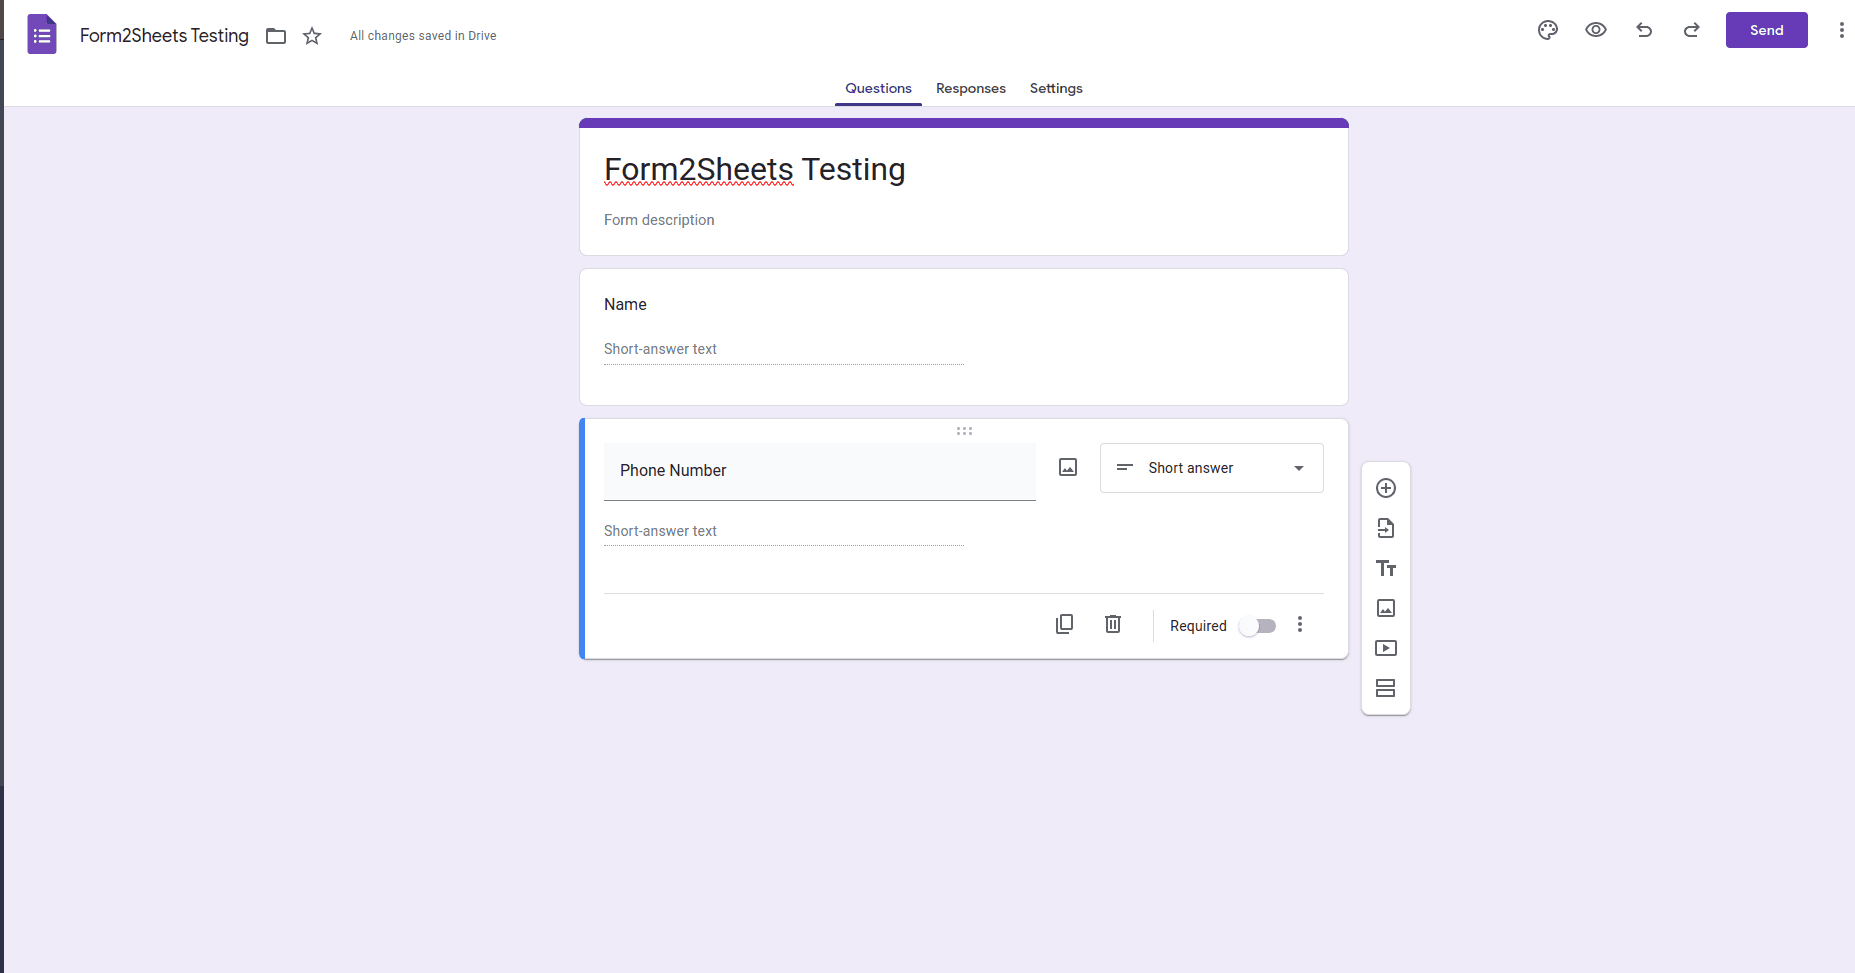
Task: Click the Form description field
Action: point(659,220)
